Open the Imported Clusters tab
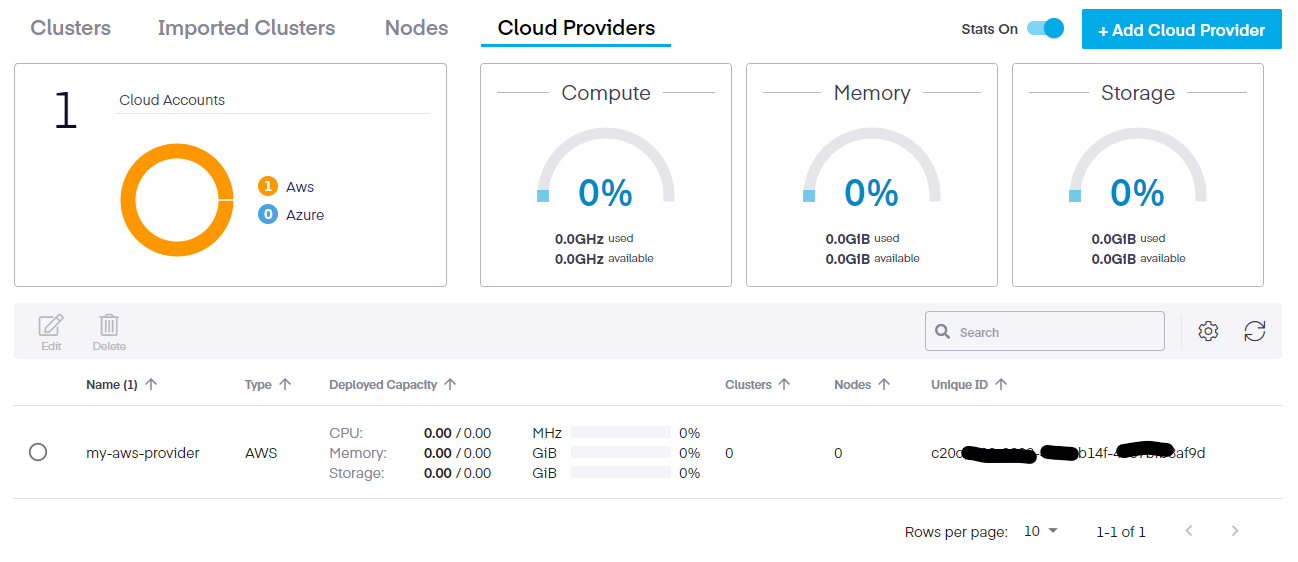This screenshot has width=1298, height=562. 246,28
